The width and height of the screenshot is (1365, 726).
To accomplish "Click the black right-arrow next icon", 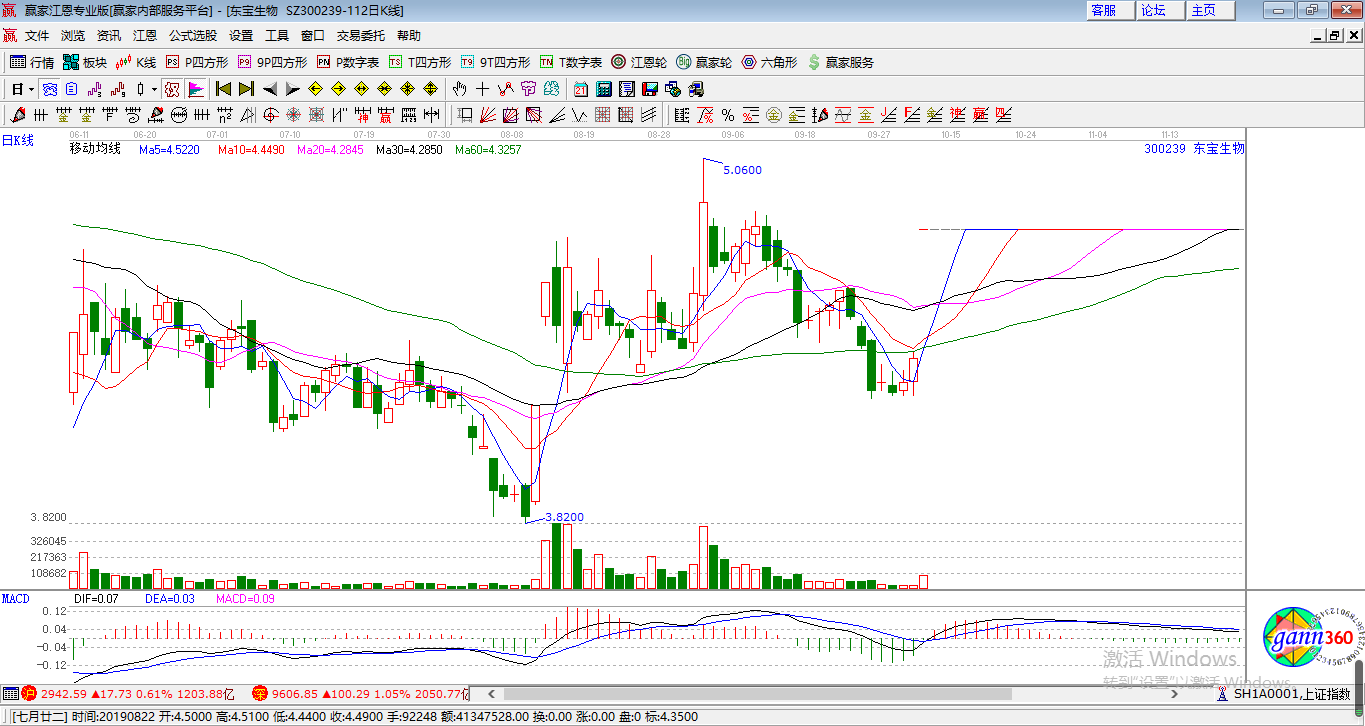I will tap(292, 89).
